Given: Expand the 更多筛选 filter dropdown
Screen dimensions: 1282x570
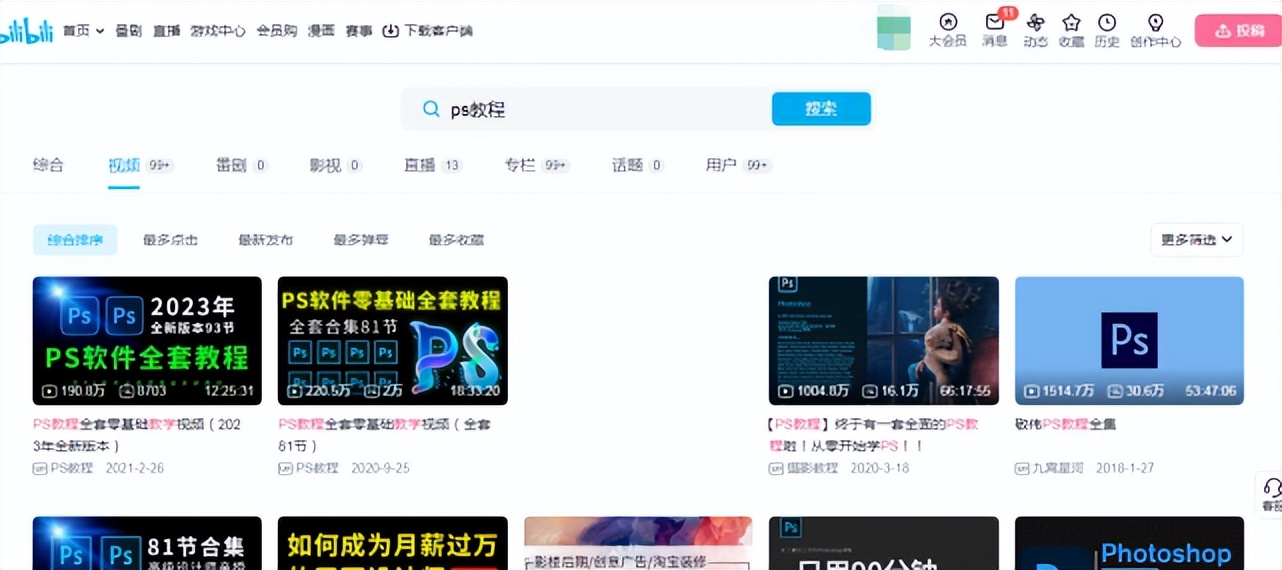Looking at the screenshot, I should pyautogui.click(x=1197, y=240).
